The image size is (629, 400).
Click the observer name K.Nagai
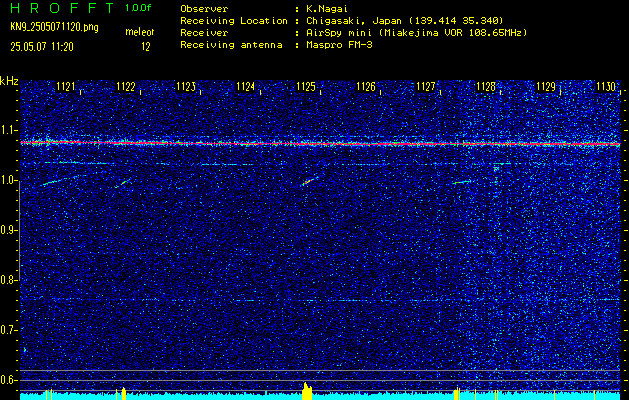click(x=325, y=9)
